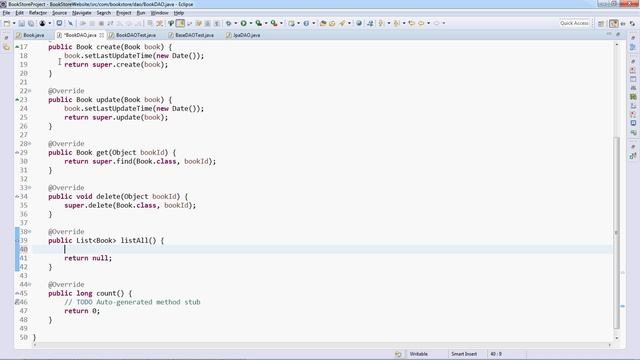This screenshot has width=640, height=360.
Task: Toggle the highlighted Mark Occurrences button
Action: click(180, 23)
